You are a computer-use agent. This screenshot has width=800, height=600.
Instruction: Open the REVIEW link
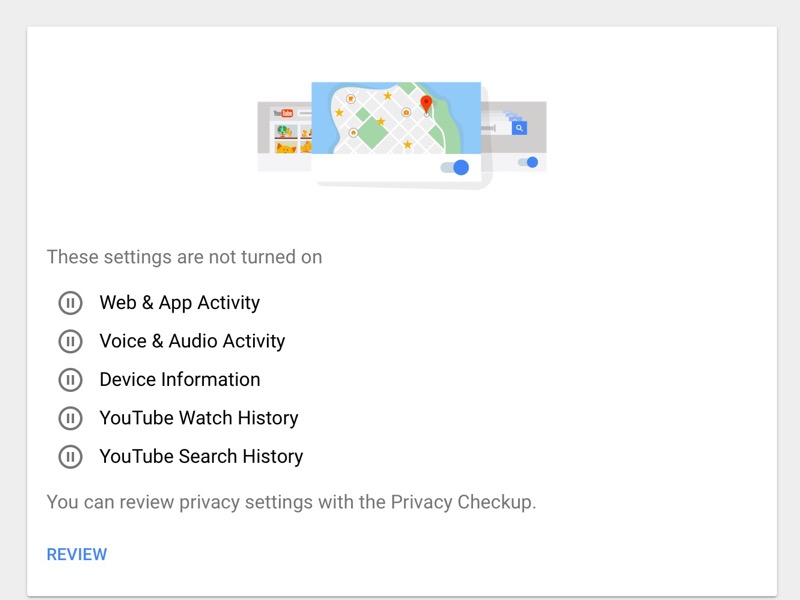coord(77,554)
